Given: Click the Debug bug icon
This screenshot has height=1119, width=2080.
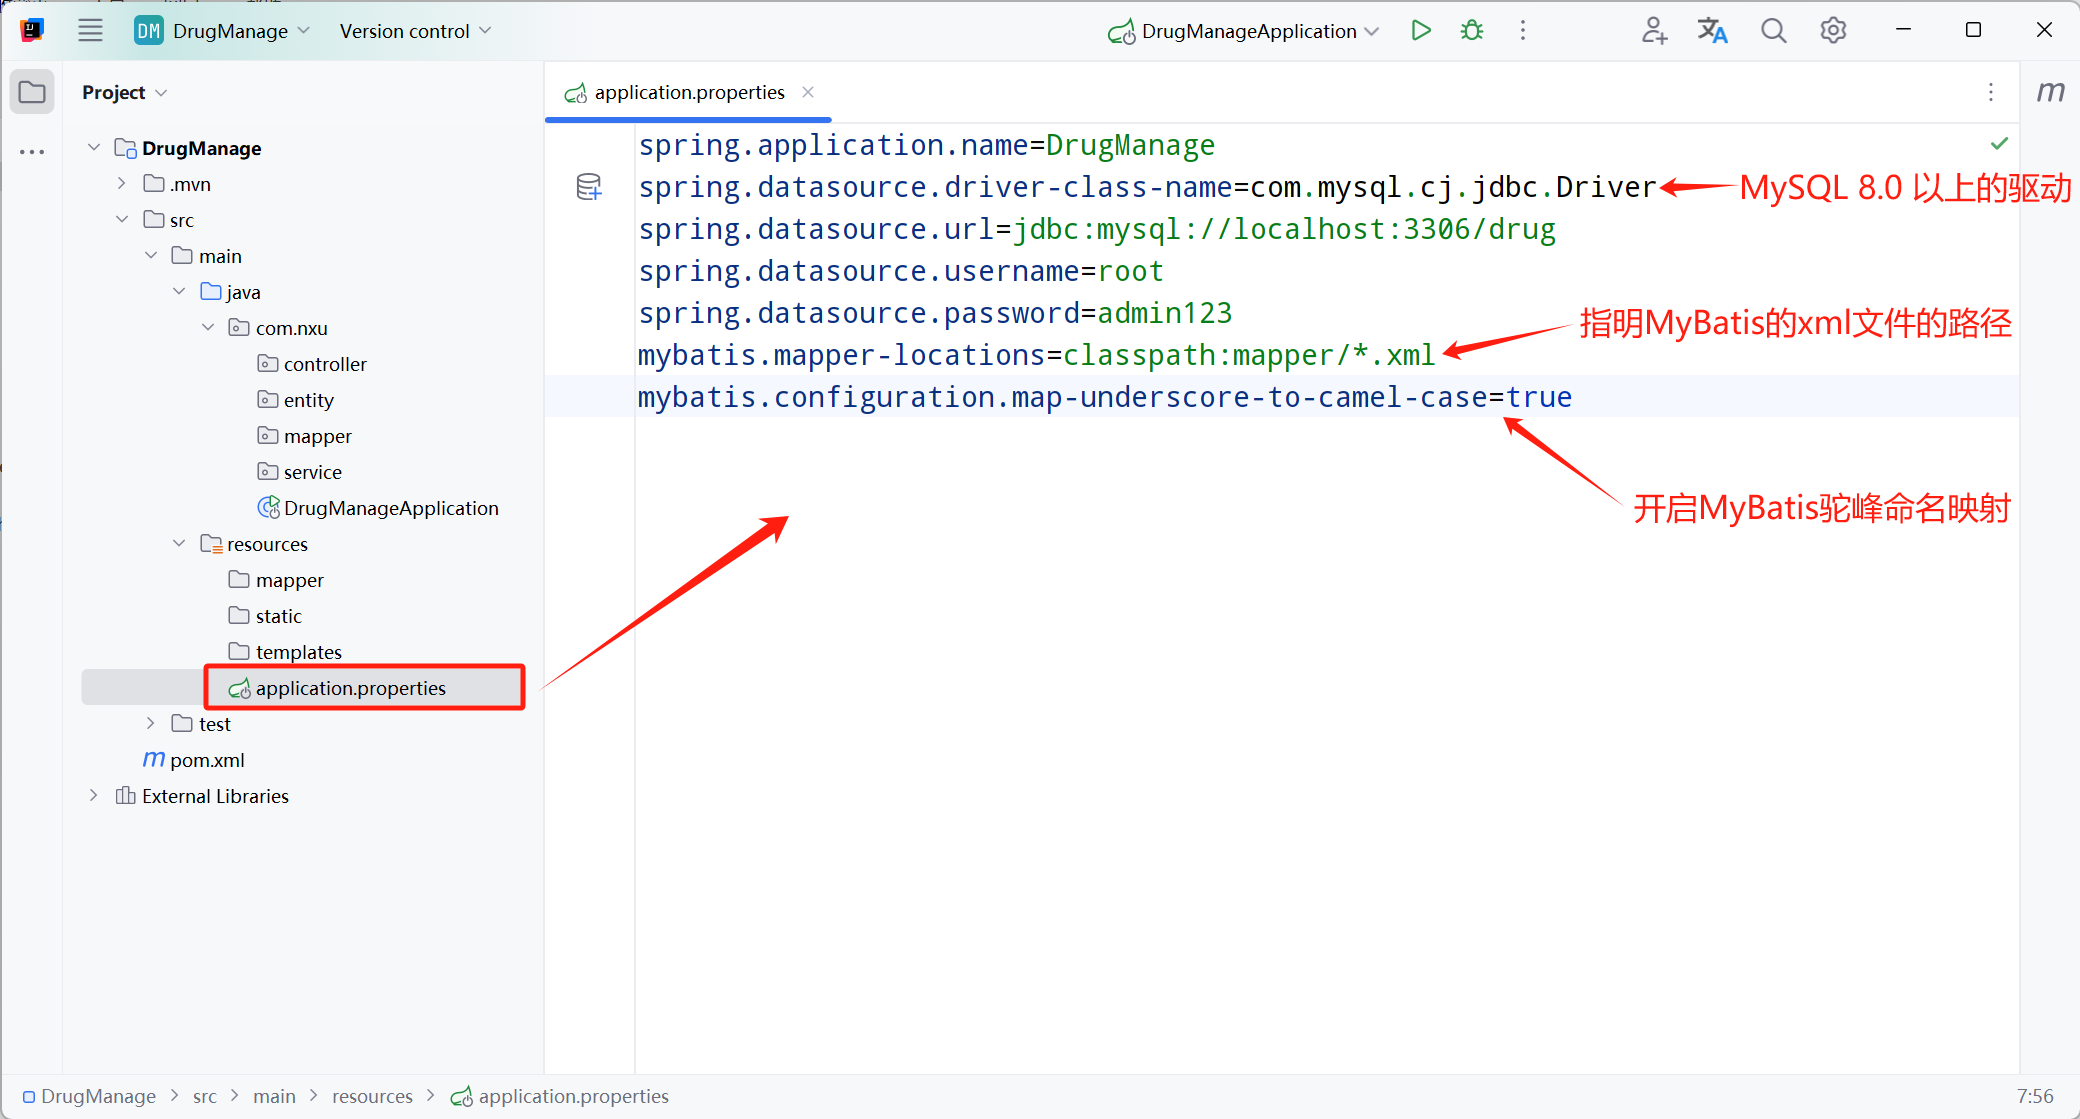Looking at the screenshot, I should pyautogui.click(x=1472, y=31).
